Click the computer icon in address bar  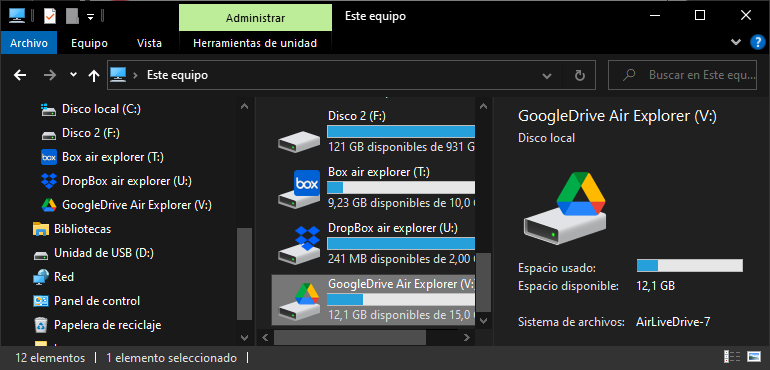118,75
